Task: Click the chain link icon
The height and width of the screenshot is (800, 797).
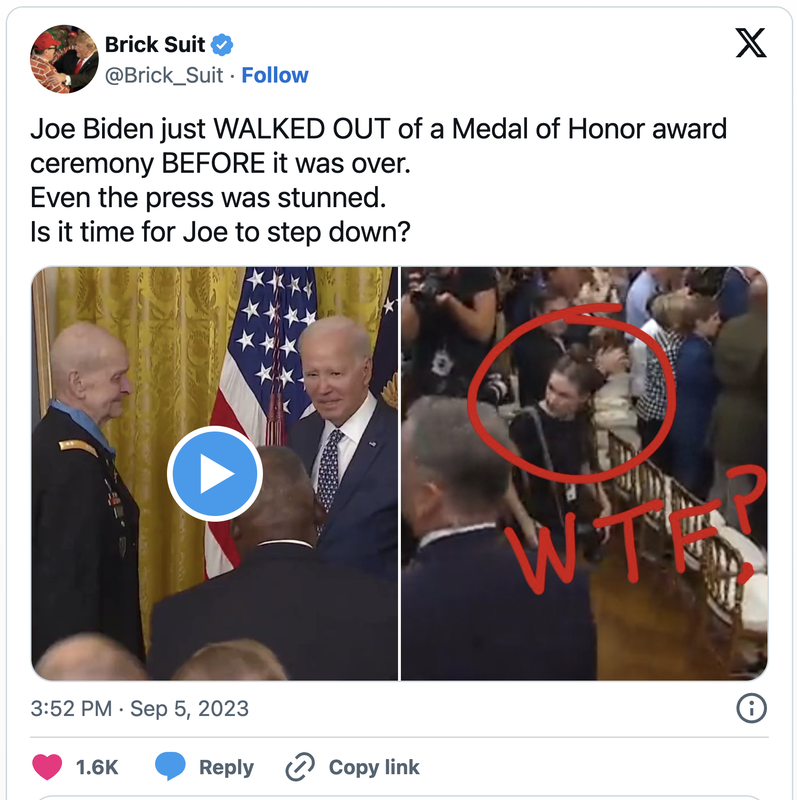Action: tap(300, 767)
